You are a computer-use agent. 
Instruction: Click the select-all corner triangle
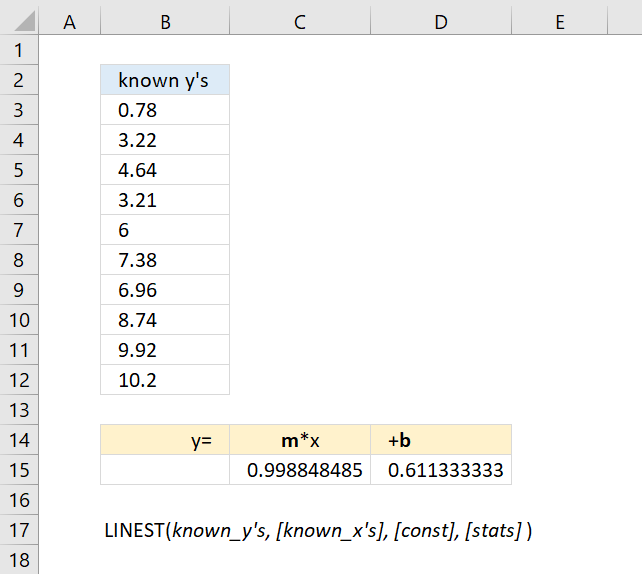(x=25, y=20)
